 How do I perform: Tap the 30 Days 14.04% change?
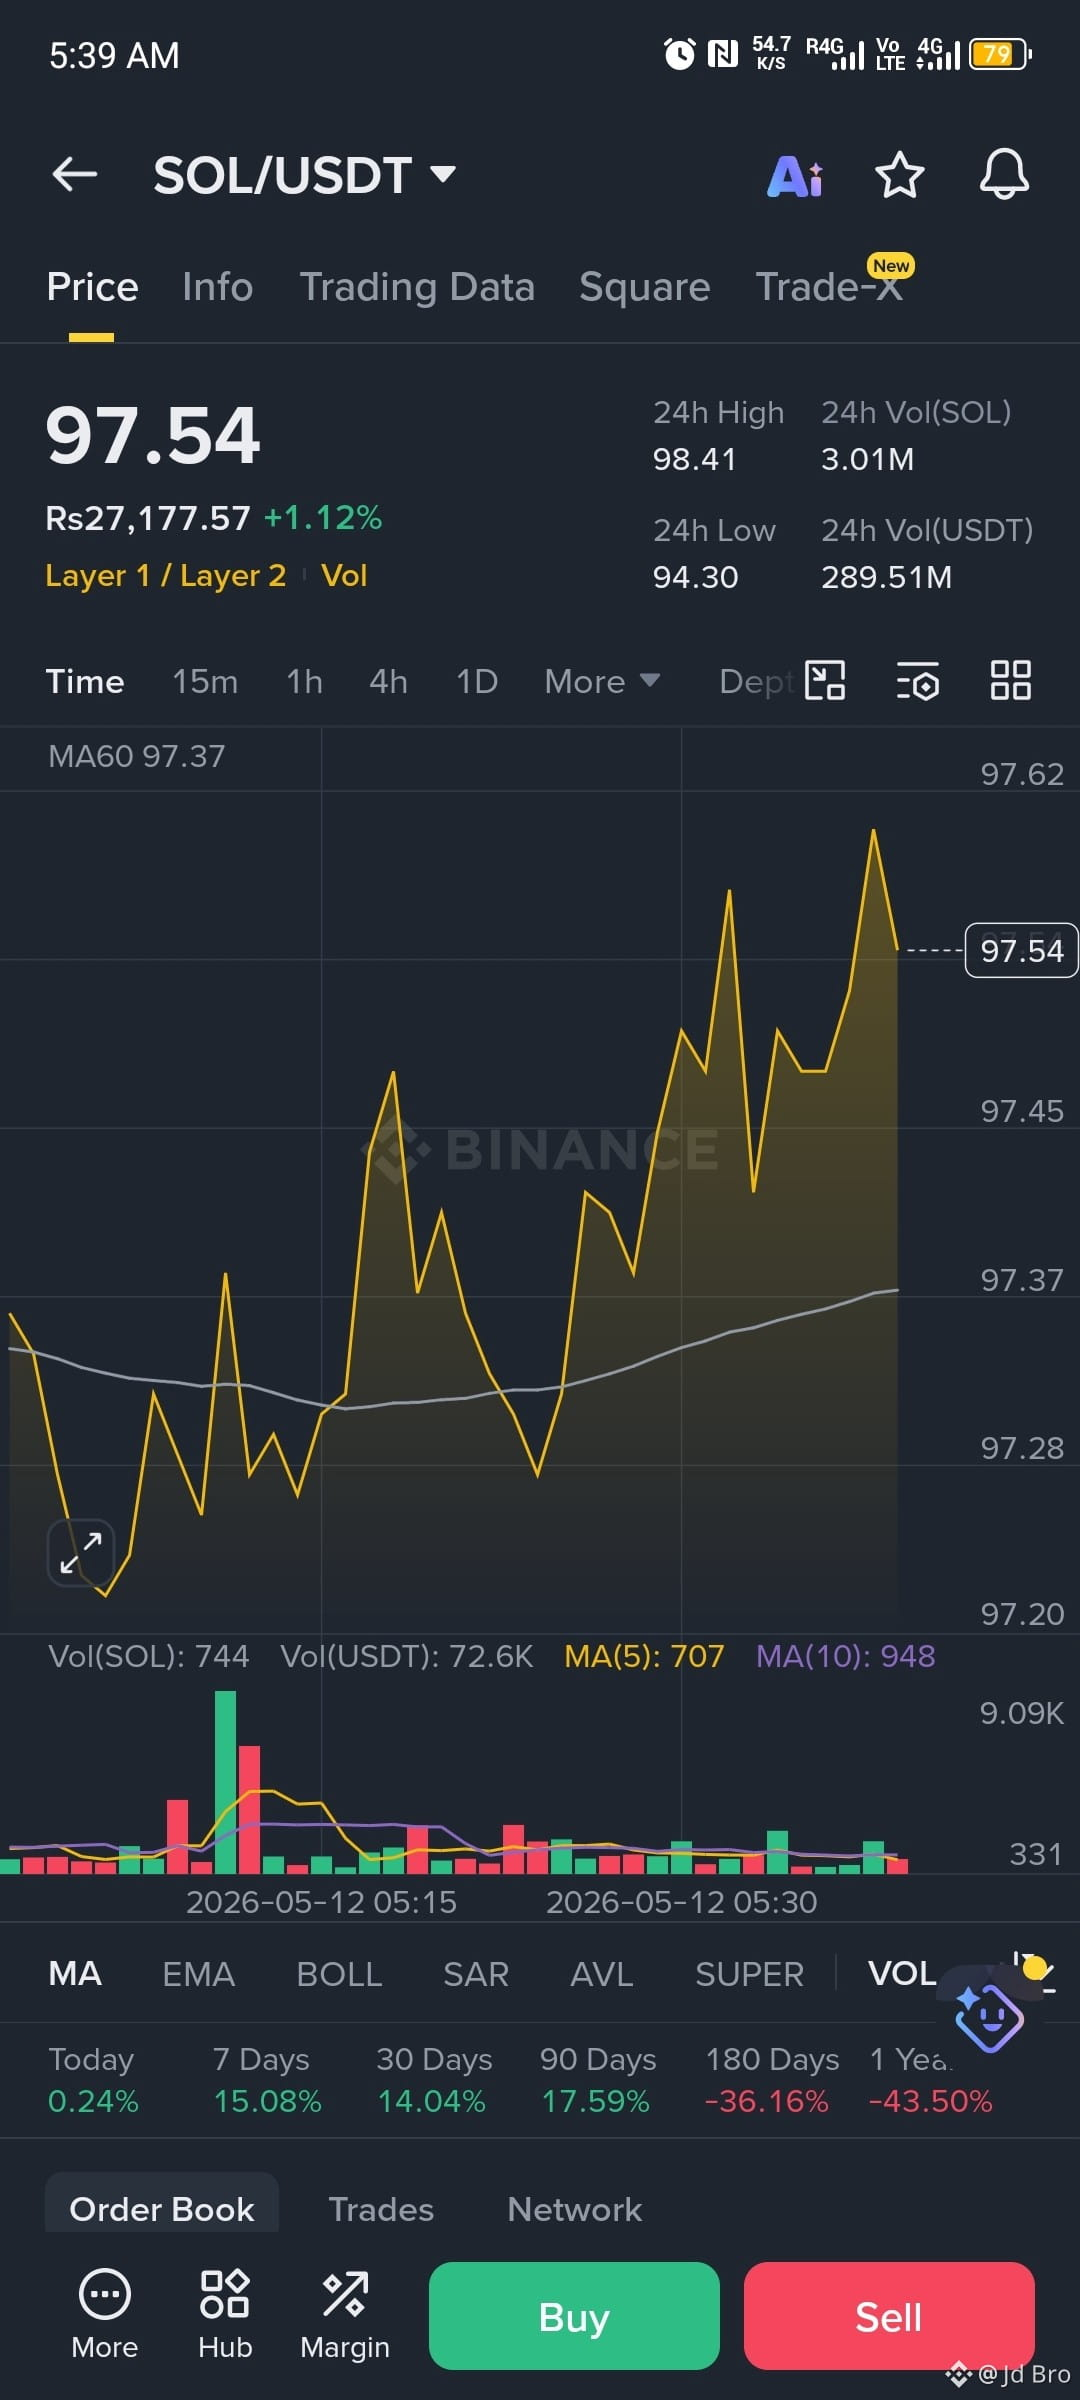click(x=433, y=2080)
